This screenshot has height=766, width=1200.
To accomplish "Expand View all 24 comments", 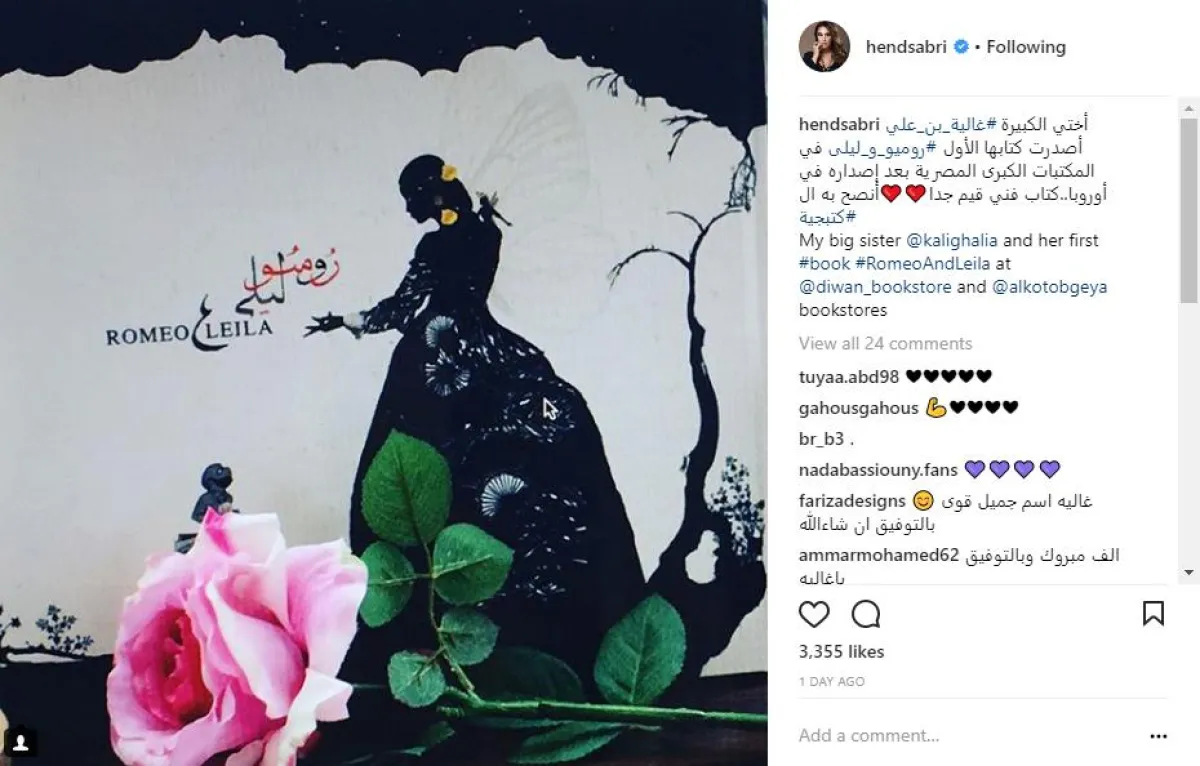I will point(885,343).
